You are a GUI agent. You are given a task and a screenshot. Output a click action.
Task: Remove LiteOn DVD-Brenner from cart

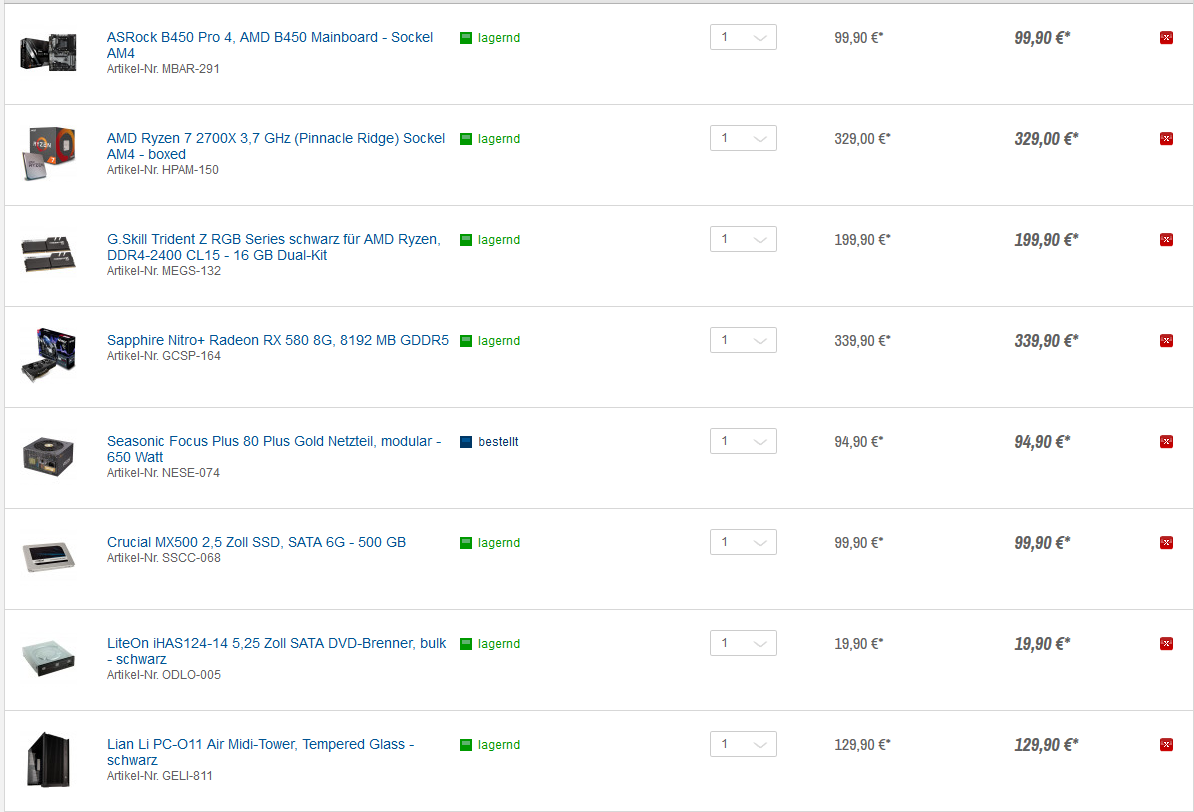coord(1166,644)
